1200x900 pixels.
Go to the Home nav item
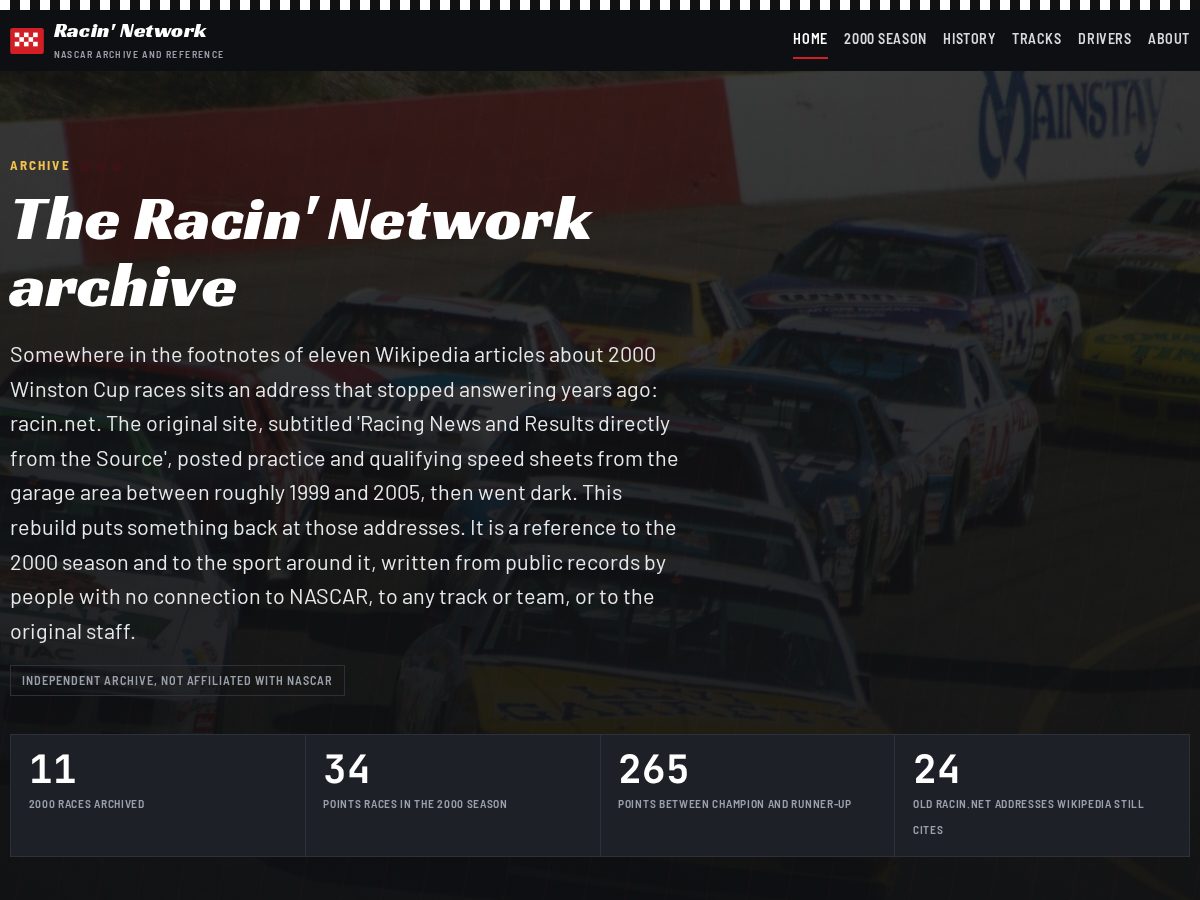point(810,39)
